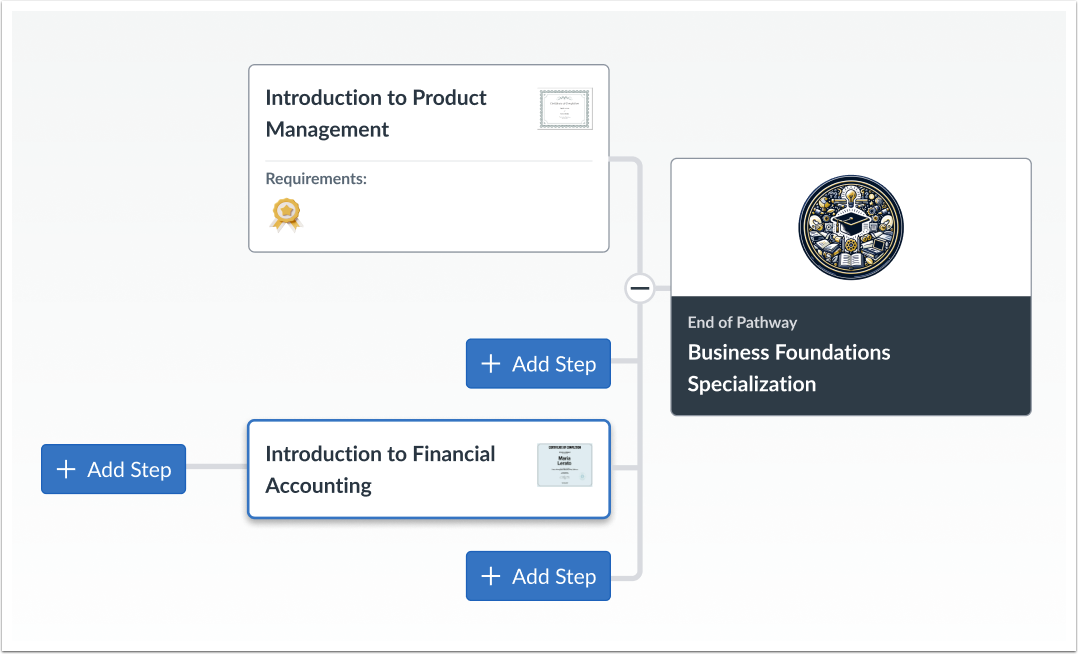Viewport: 1078px width, 654px height.
Task: Click the plus icon on the upper Add Step button
Action: [x=490, y=363]
